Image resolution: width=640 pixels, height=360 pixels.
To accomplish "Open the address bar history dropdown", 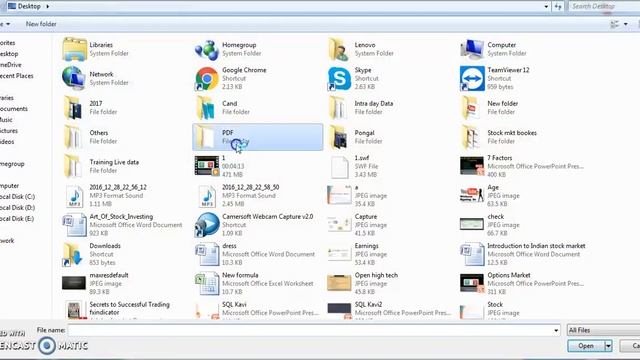I will pos(546,7).
